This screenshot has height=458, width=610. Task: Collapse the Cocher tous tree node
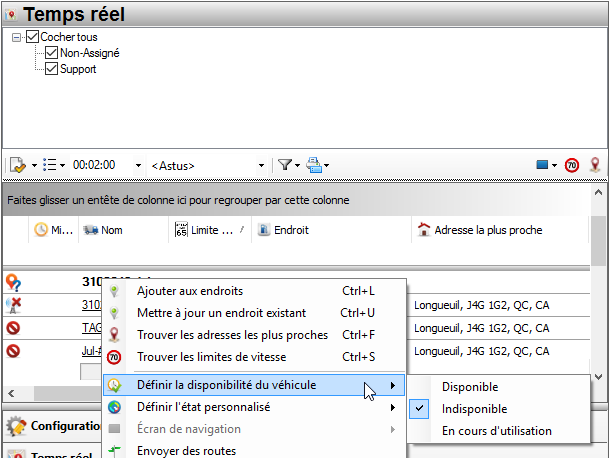pyautogui.click(x=17, y=37)
